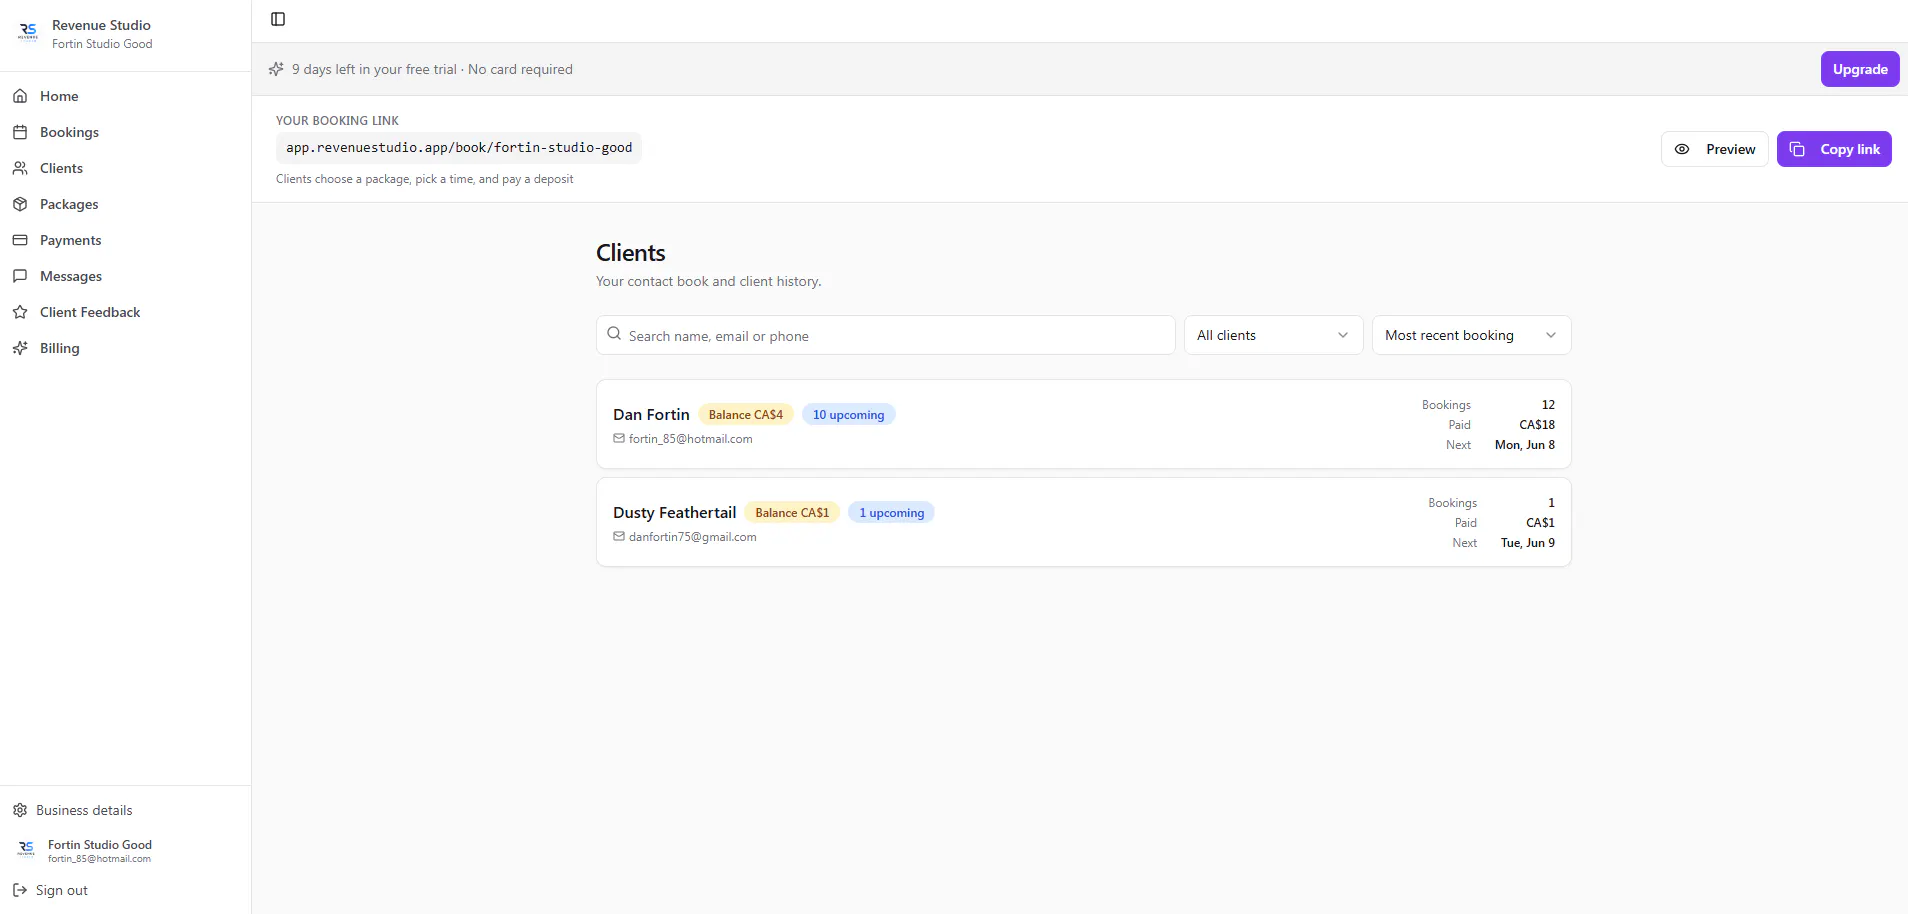Click the Billing sparkle icon
This screenshot has height=914, width=1908.
coord(20,348)
